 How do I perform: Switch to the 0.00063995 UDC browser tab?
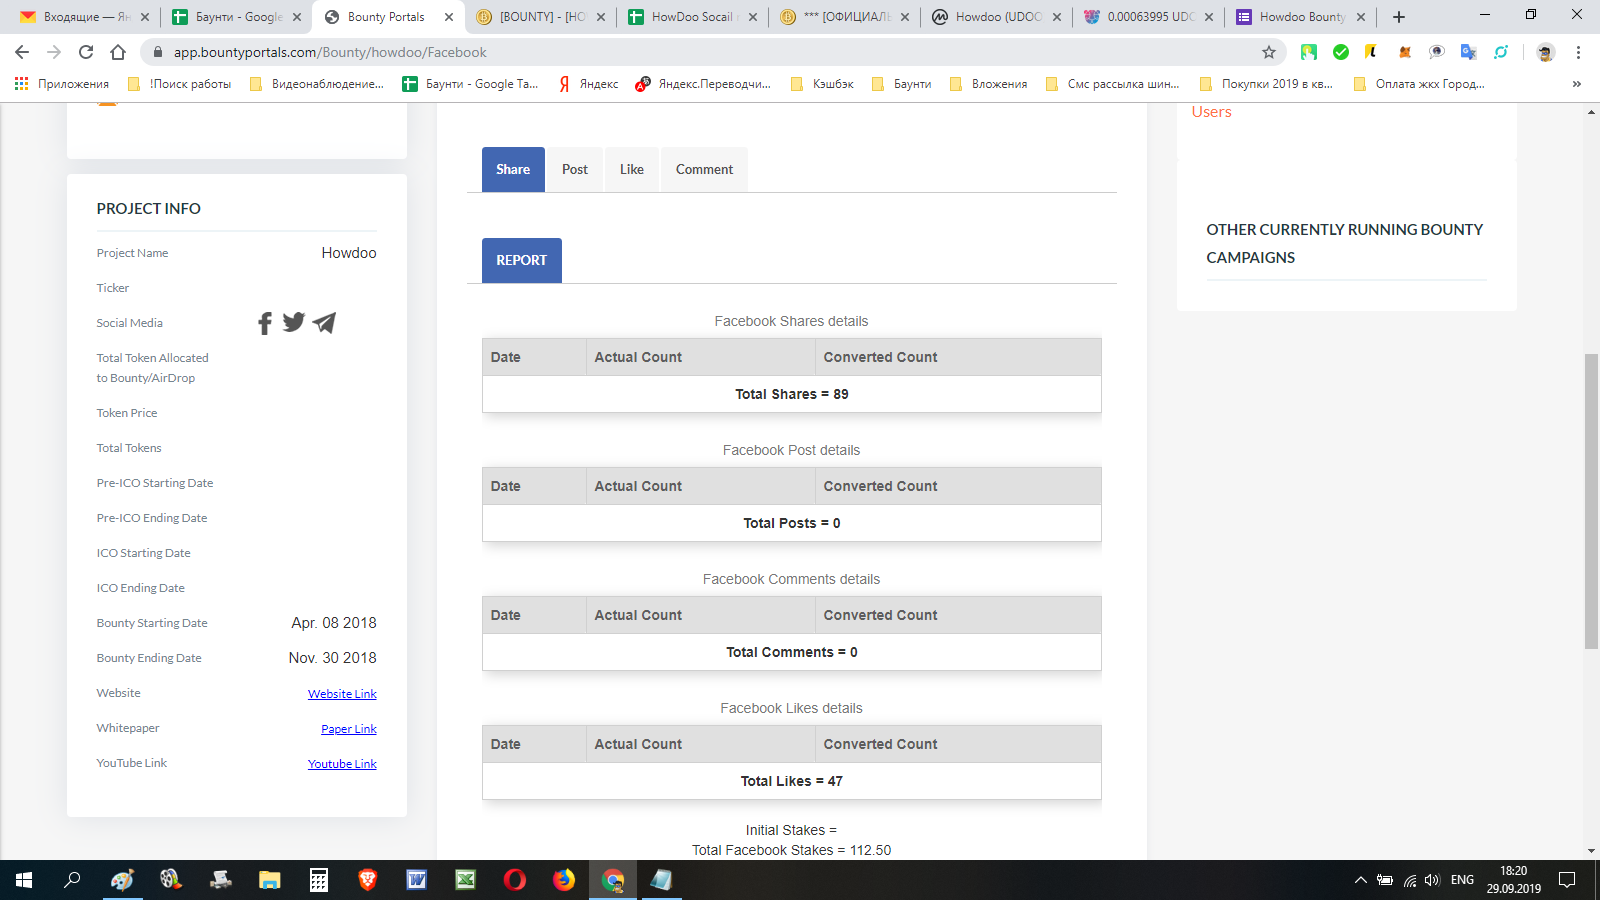point(1148,17)
